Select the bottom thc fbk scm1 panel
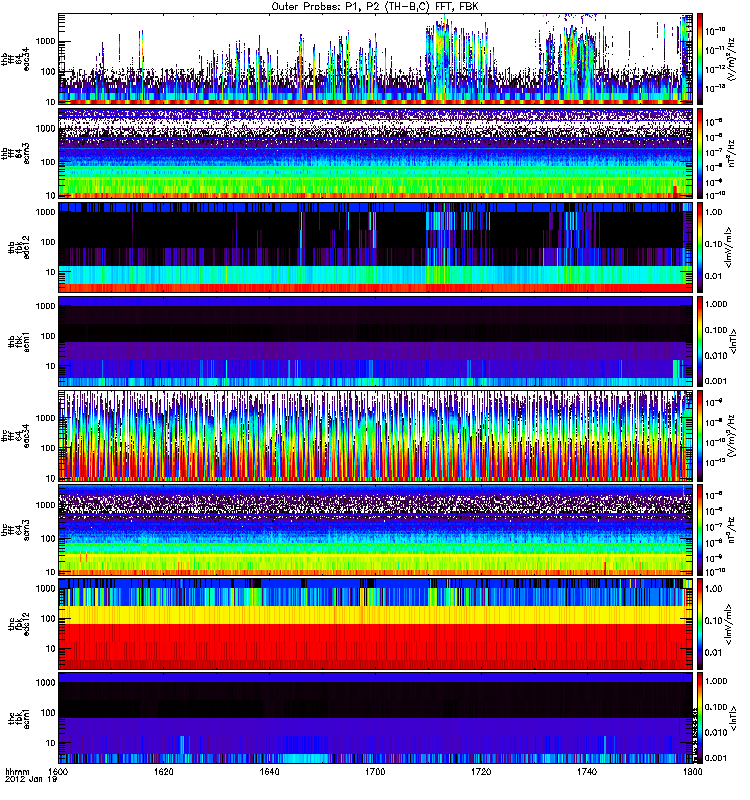The image size is (750, 800). [375, 718]
